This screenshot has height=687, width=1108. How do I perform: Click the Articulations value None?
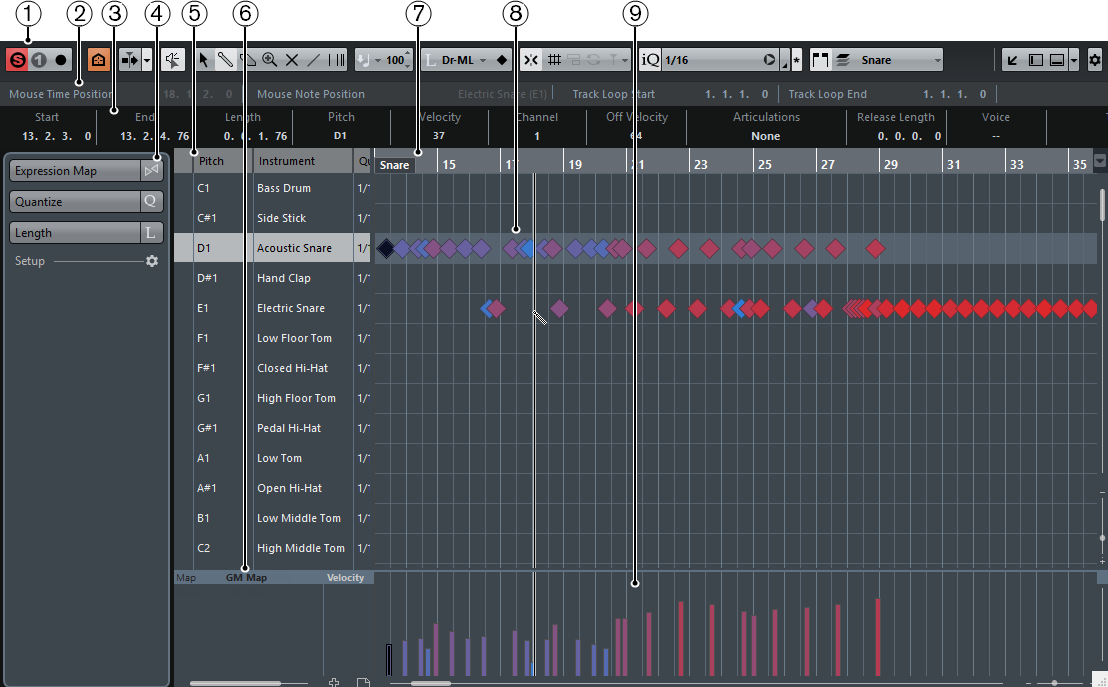[x=766, y=136]
